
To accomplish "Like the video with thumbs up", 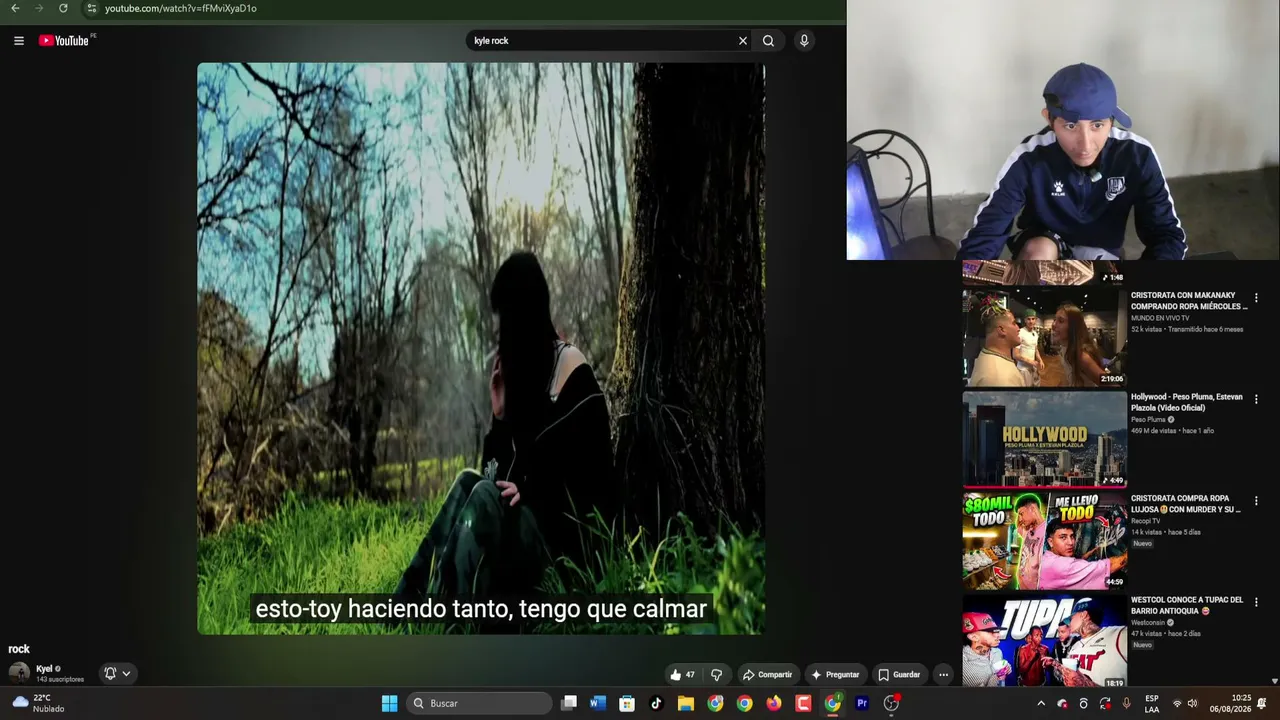I will 683,675.
